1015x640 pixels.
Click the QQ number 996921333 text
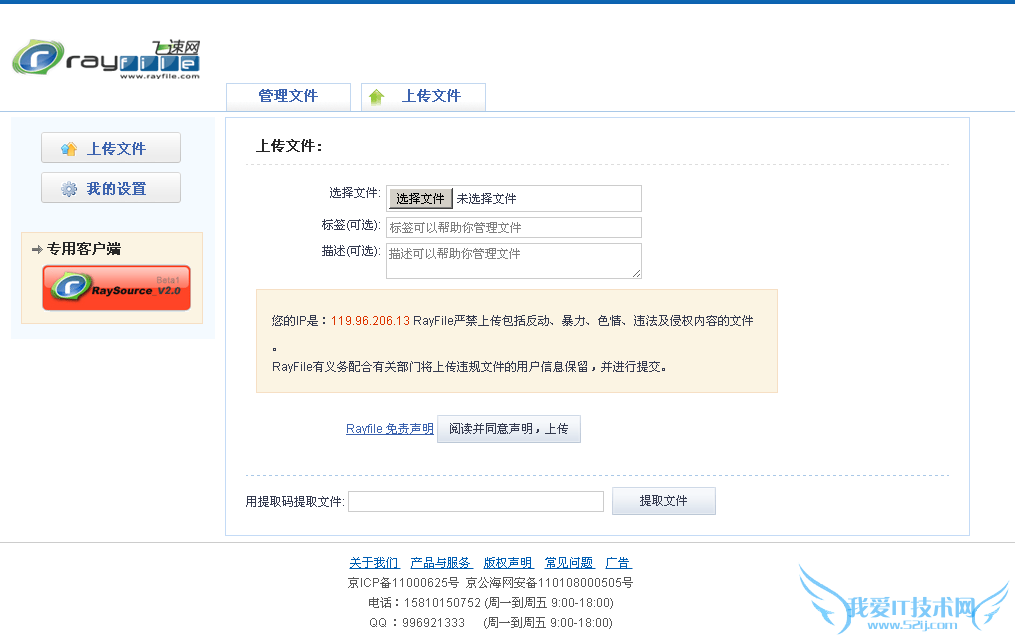click(x=433, y=623)
